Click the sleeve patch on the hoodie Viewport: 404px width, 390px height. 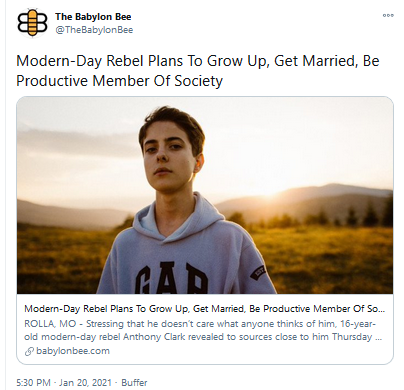click(x=259, y=273)
